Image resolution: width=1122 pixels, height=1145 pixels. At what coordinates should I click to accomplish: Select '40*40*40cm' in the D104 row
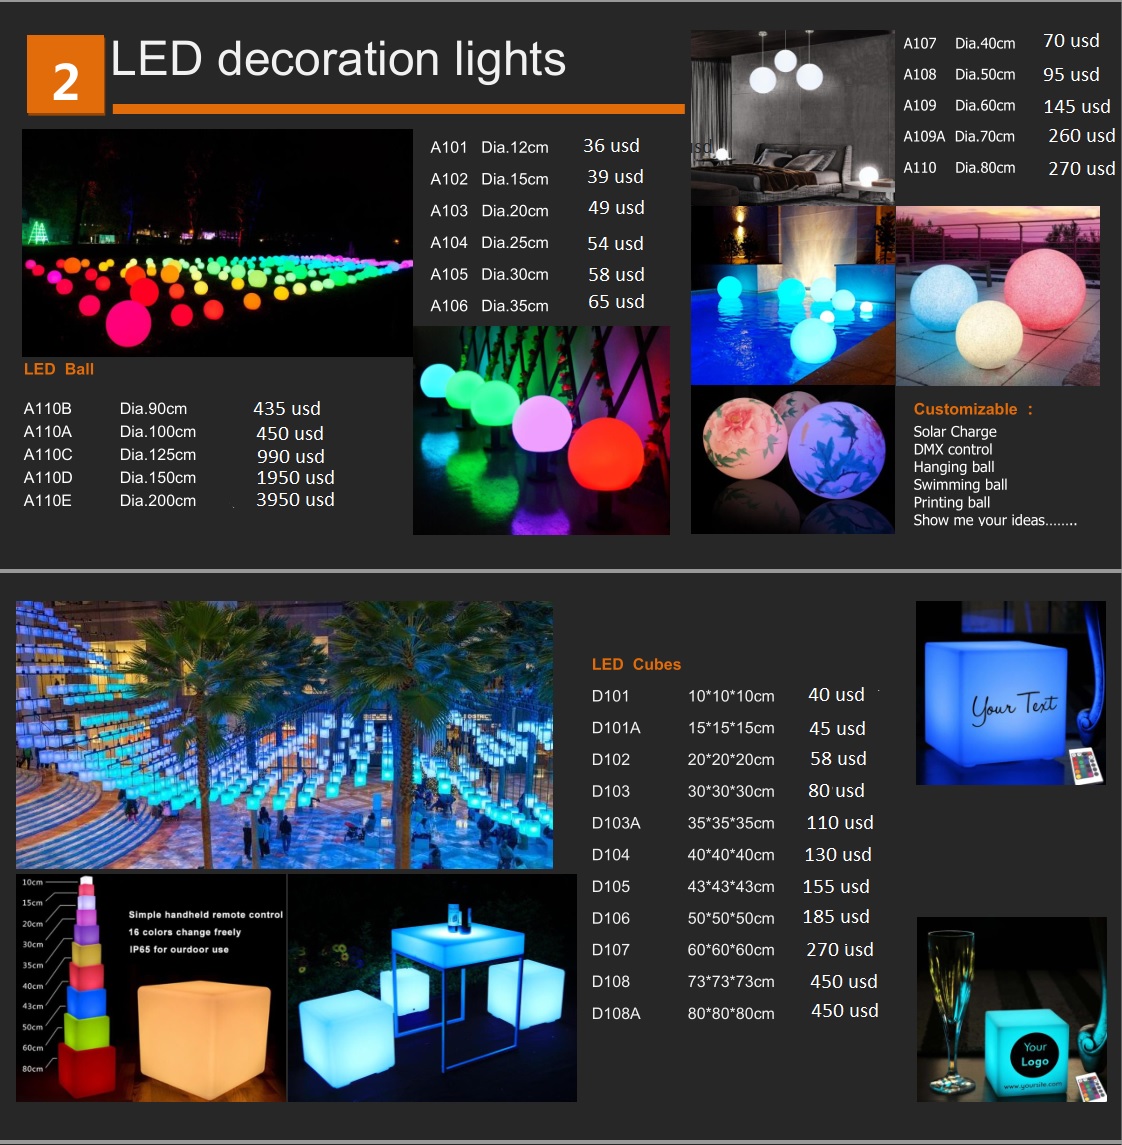coord(731,854)
